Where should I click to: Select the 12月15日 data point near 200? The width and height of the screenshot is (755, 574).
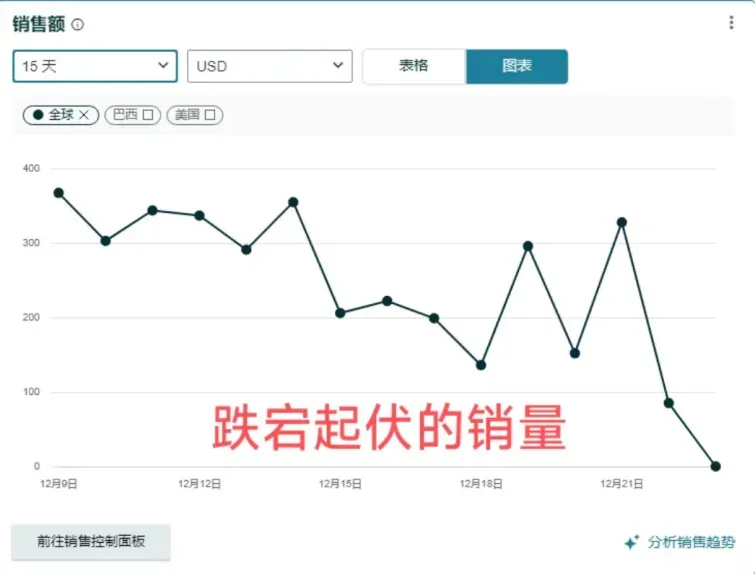pyautogui.click(x=340, y=313)
